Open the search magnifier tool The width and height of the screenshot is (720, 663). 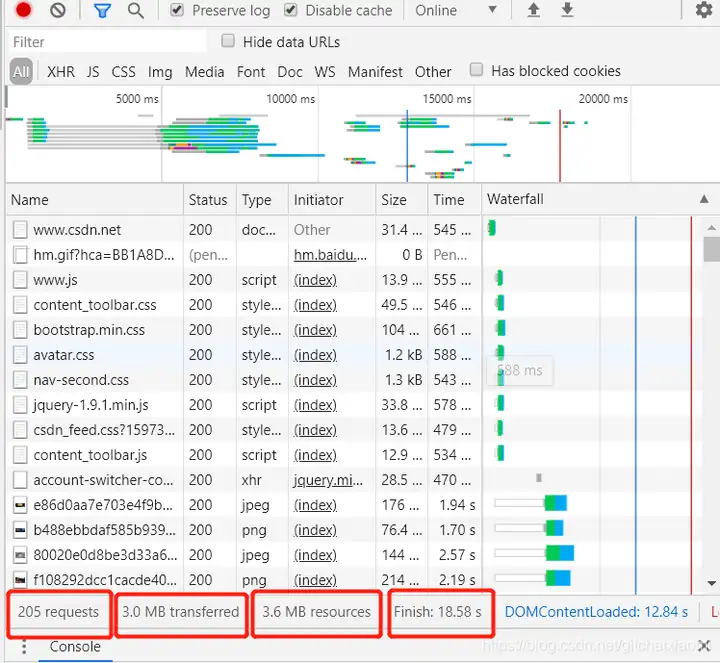click(x=135, y=10)
